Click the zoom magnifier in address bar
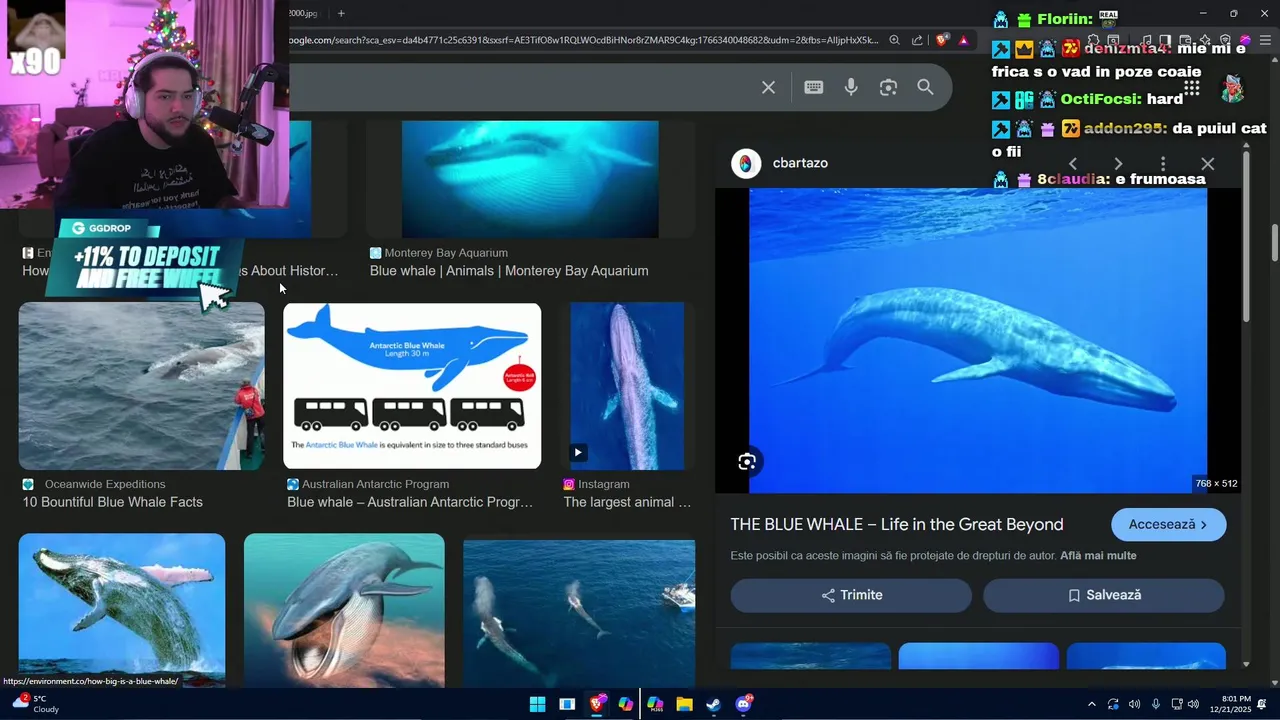This screenshot has height=720, width=1280. coord(895,40)
